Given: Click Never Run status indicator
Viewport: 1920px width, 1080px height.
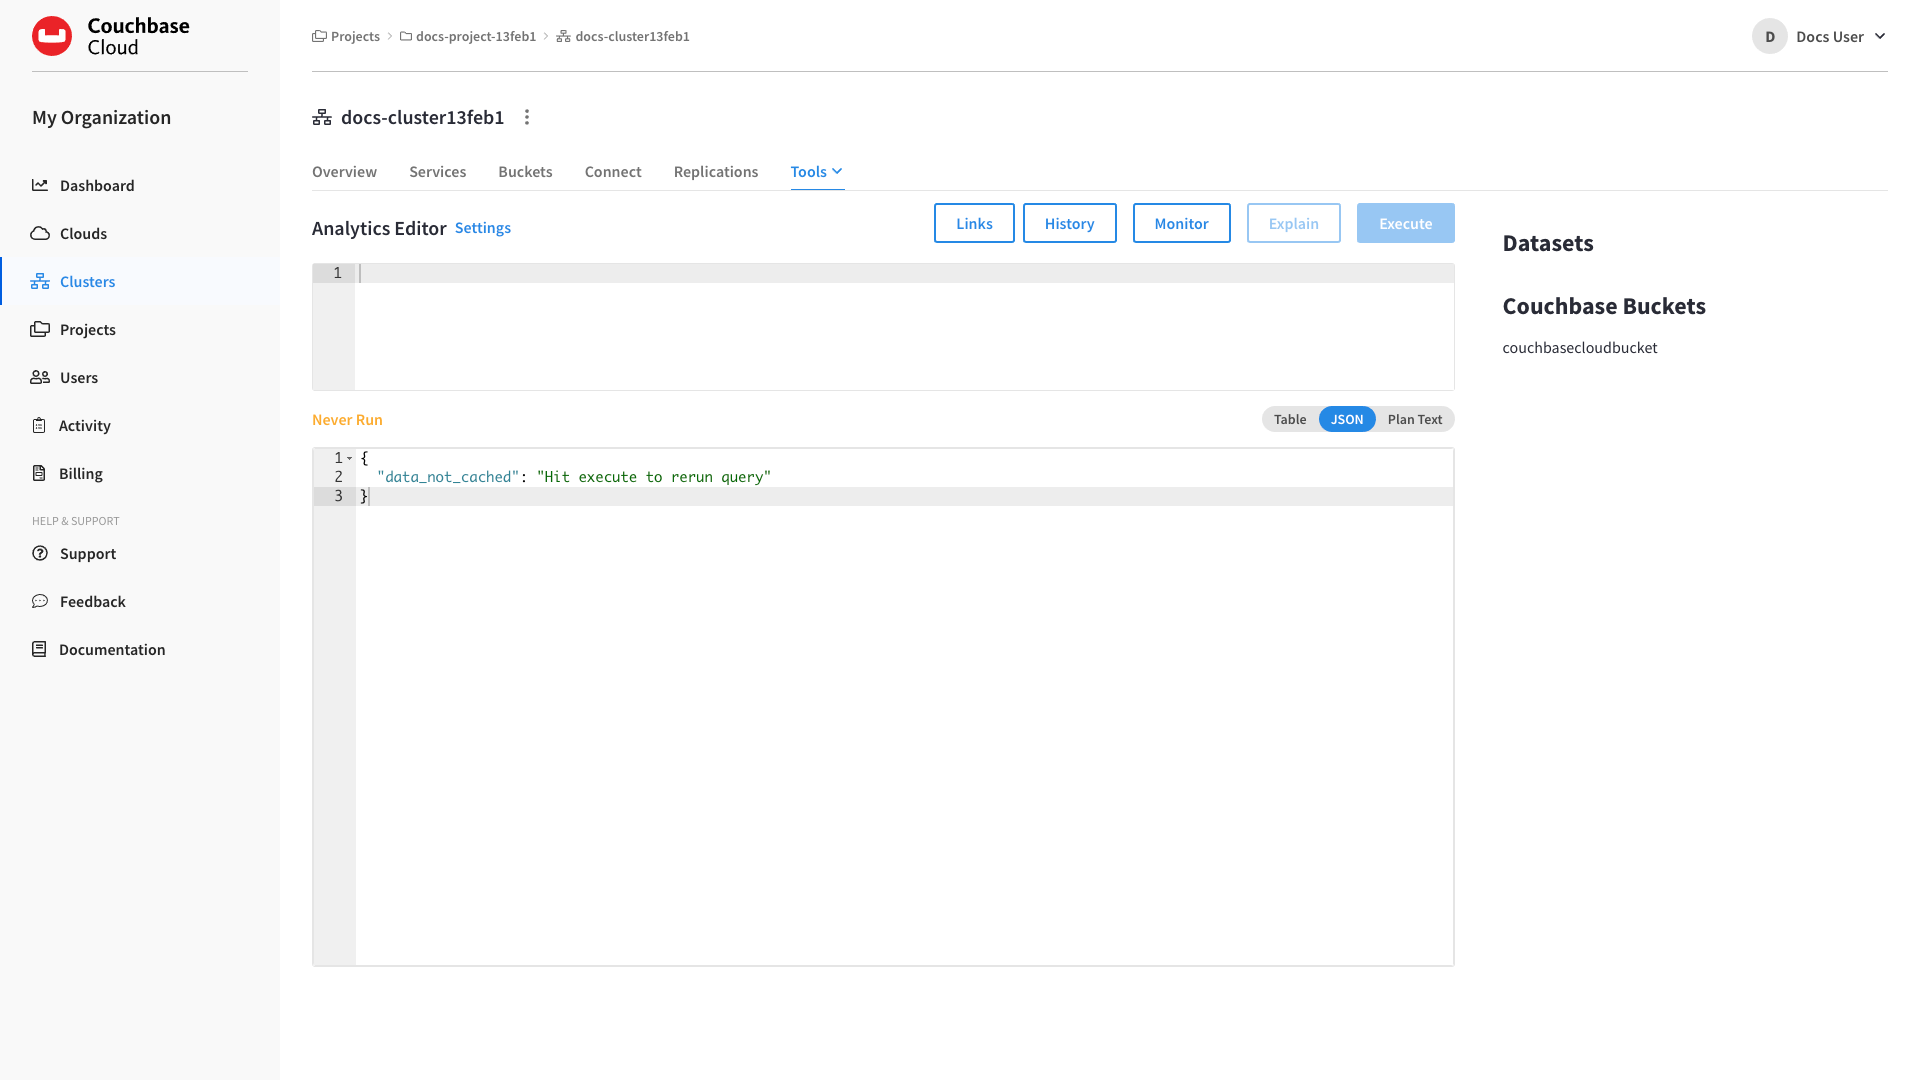Looking at the screenshot, I should 347,419.
